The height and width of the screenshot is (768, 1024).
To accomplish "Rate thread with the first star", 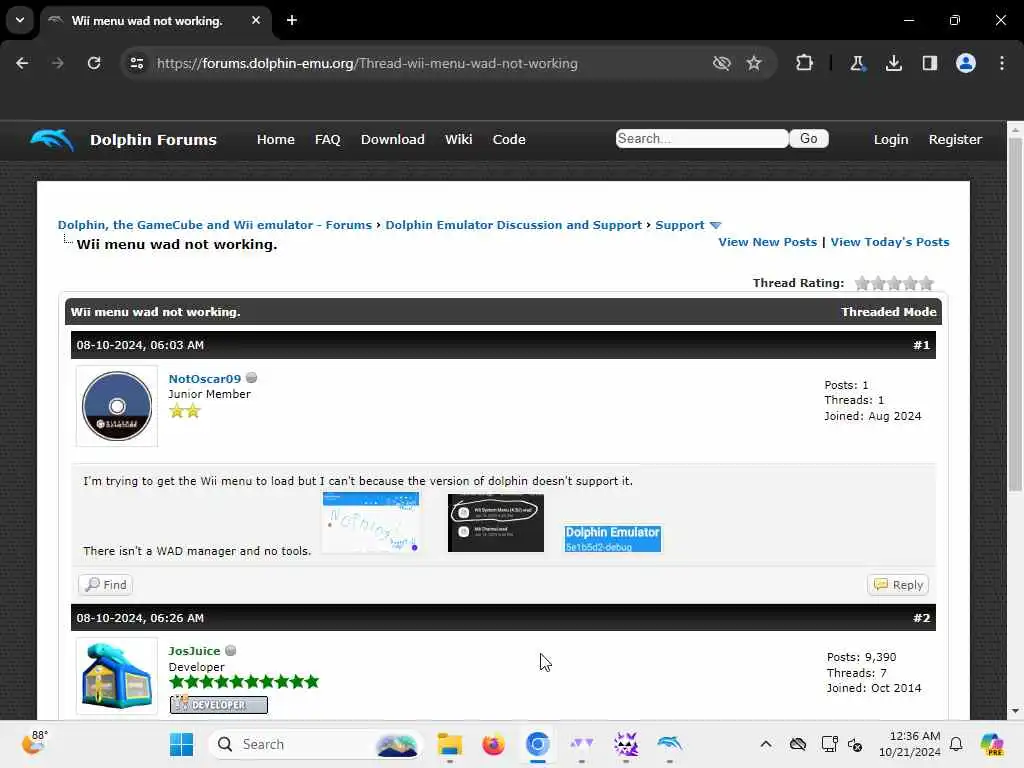I will (862, 283).
